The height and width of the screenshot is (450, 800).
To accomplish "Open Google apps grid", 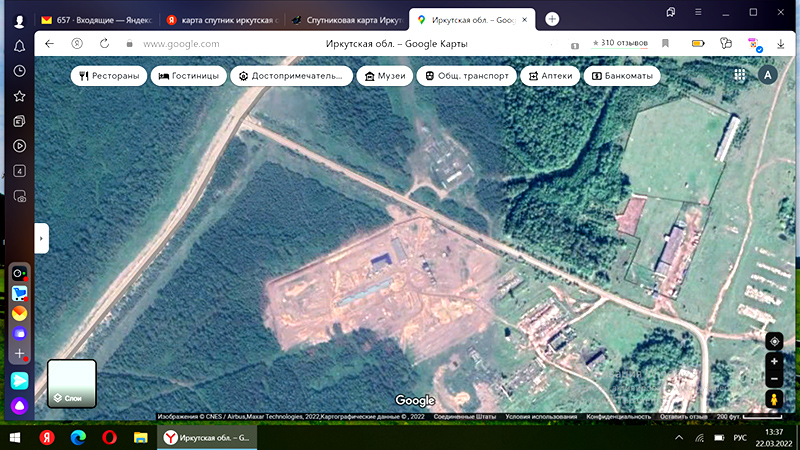I will pyautogui.click(x=740, y=75).
